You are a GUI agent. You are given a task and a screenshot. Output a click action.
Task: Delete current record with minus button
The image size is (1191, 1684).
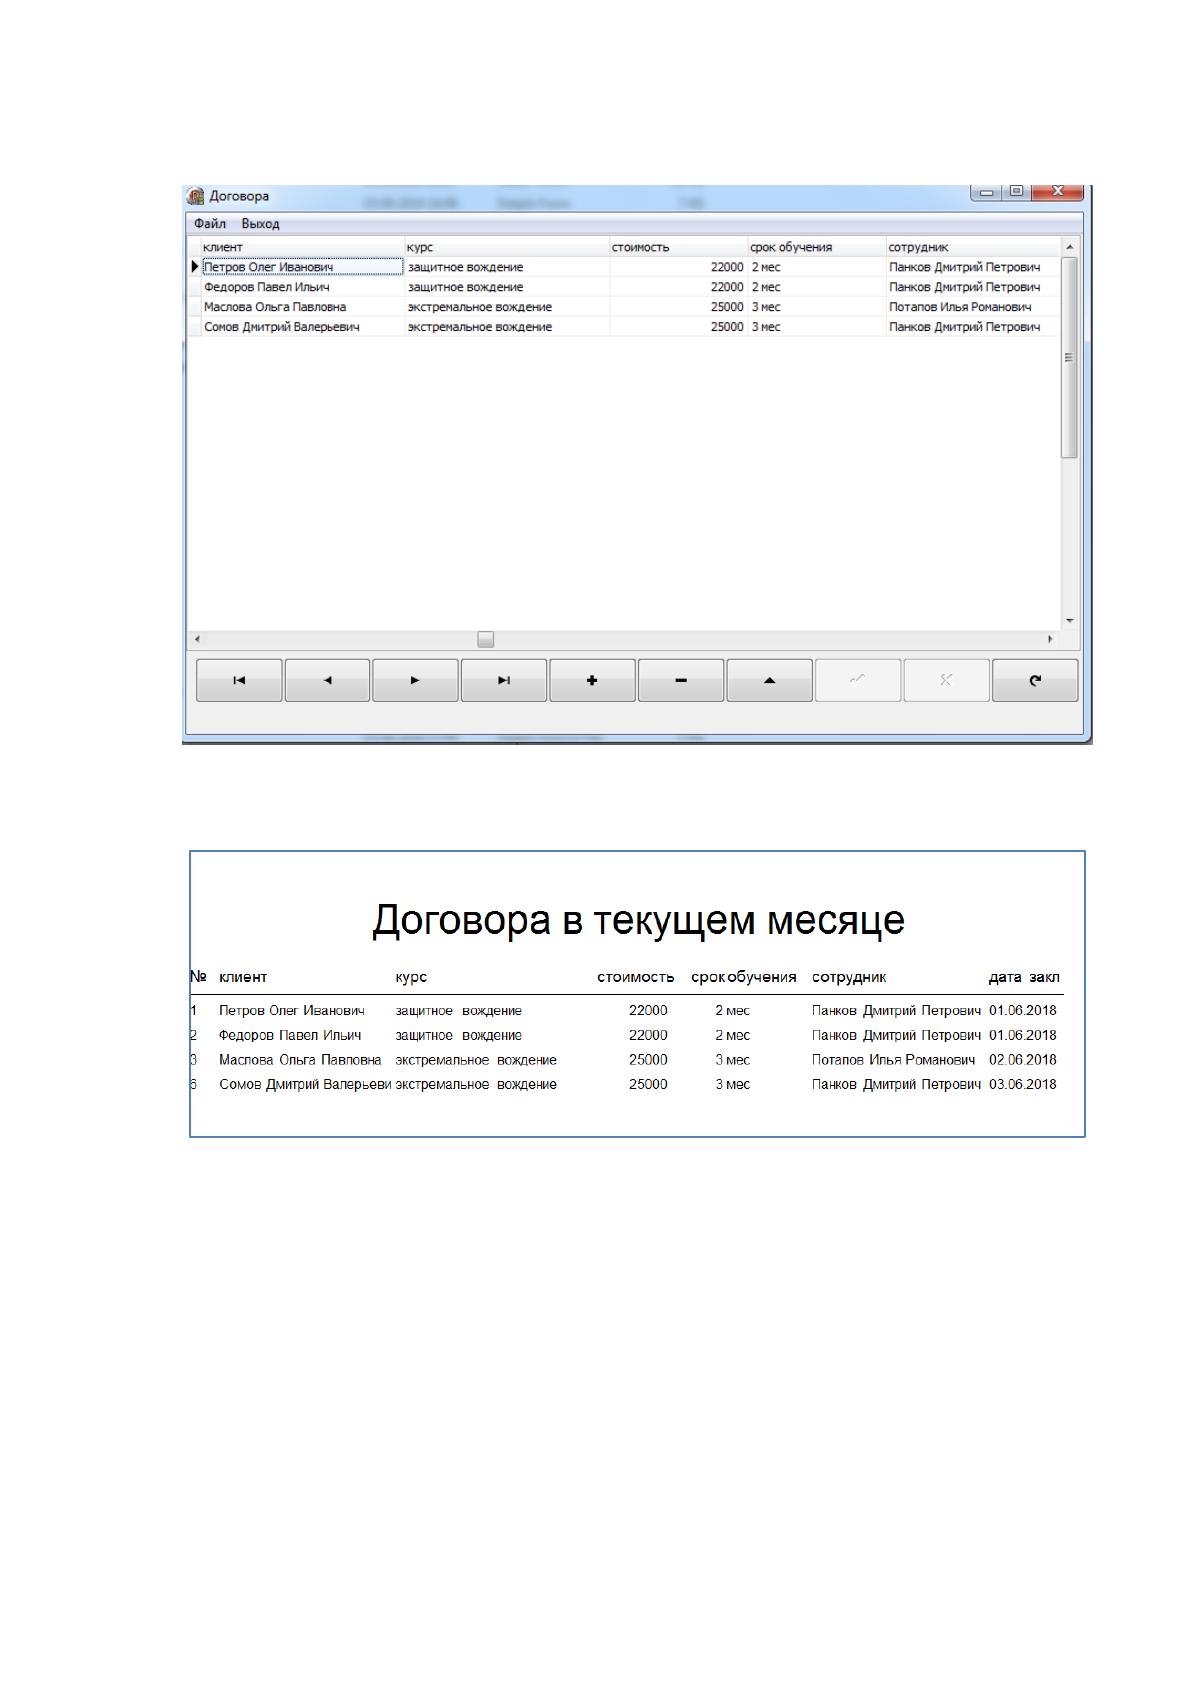(681, 680)
